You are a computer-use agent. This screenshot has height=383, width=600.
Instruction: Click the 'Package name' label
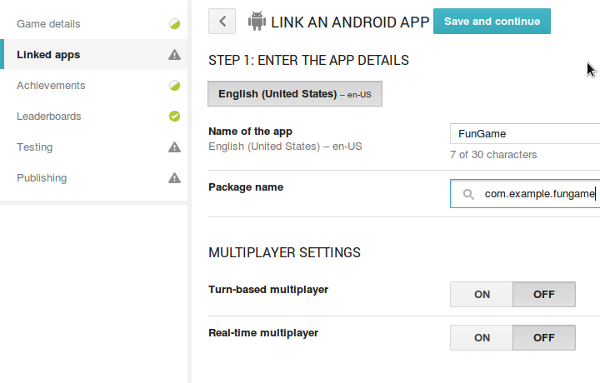(246, 187)
